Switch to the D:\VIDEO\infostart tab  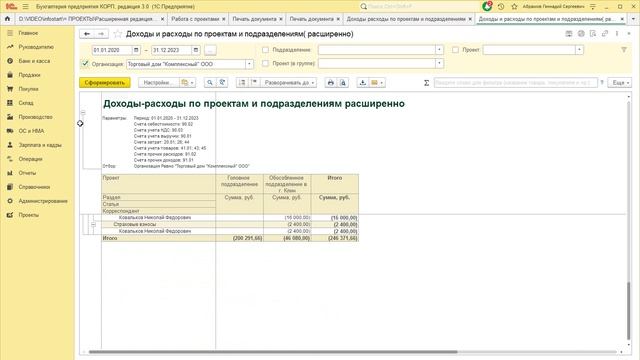click(x=88, y=19)
